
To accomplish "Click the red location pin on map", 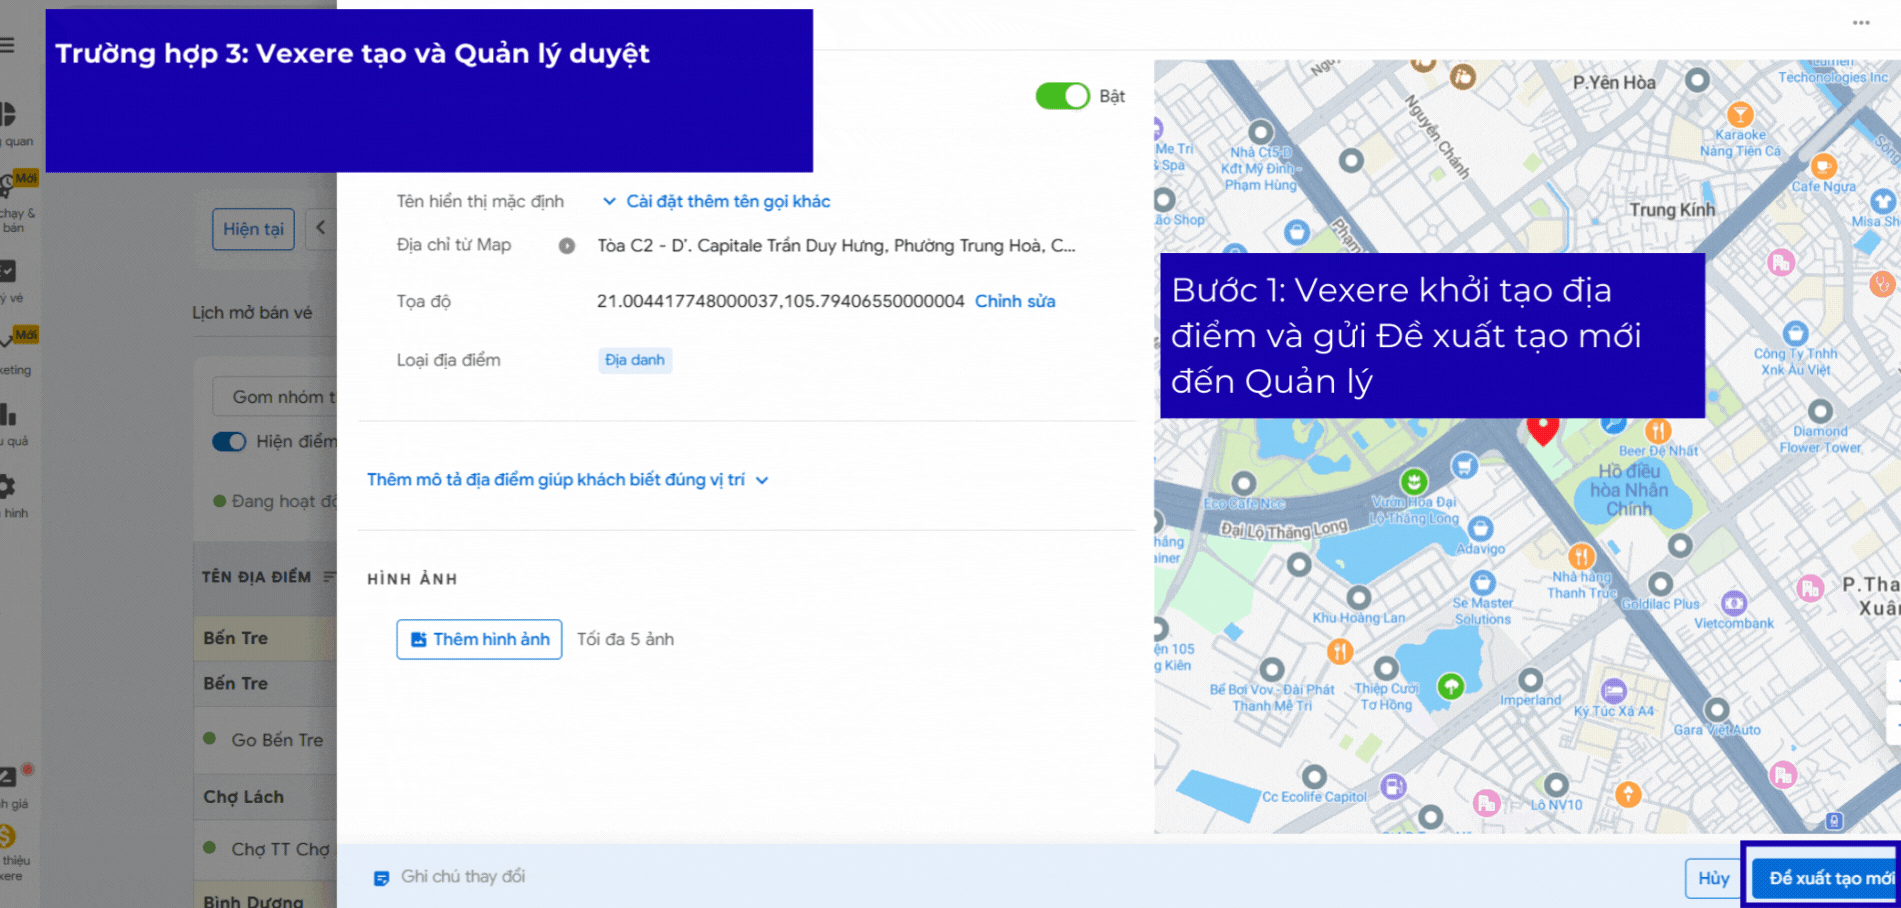I will coord(1542,430).
